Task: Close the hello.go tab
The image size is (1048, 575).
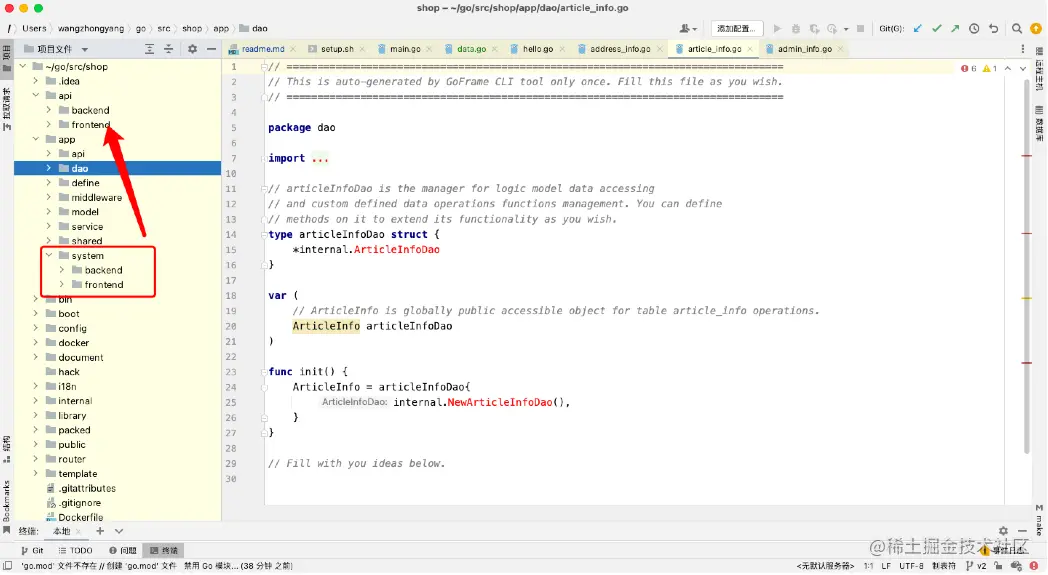Action: click(563, 49)
